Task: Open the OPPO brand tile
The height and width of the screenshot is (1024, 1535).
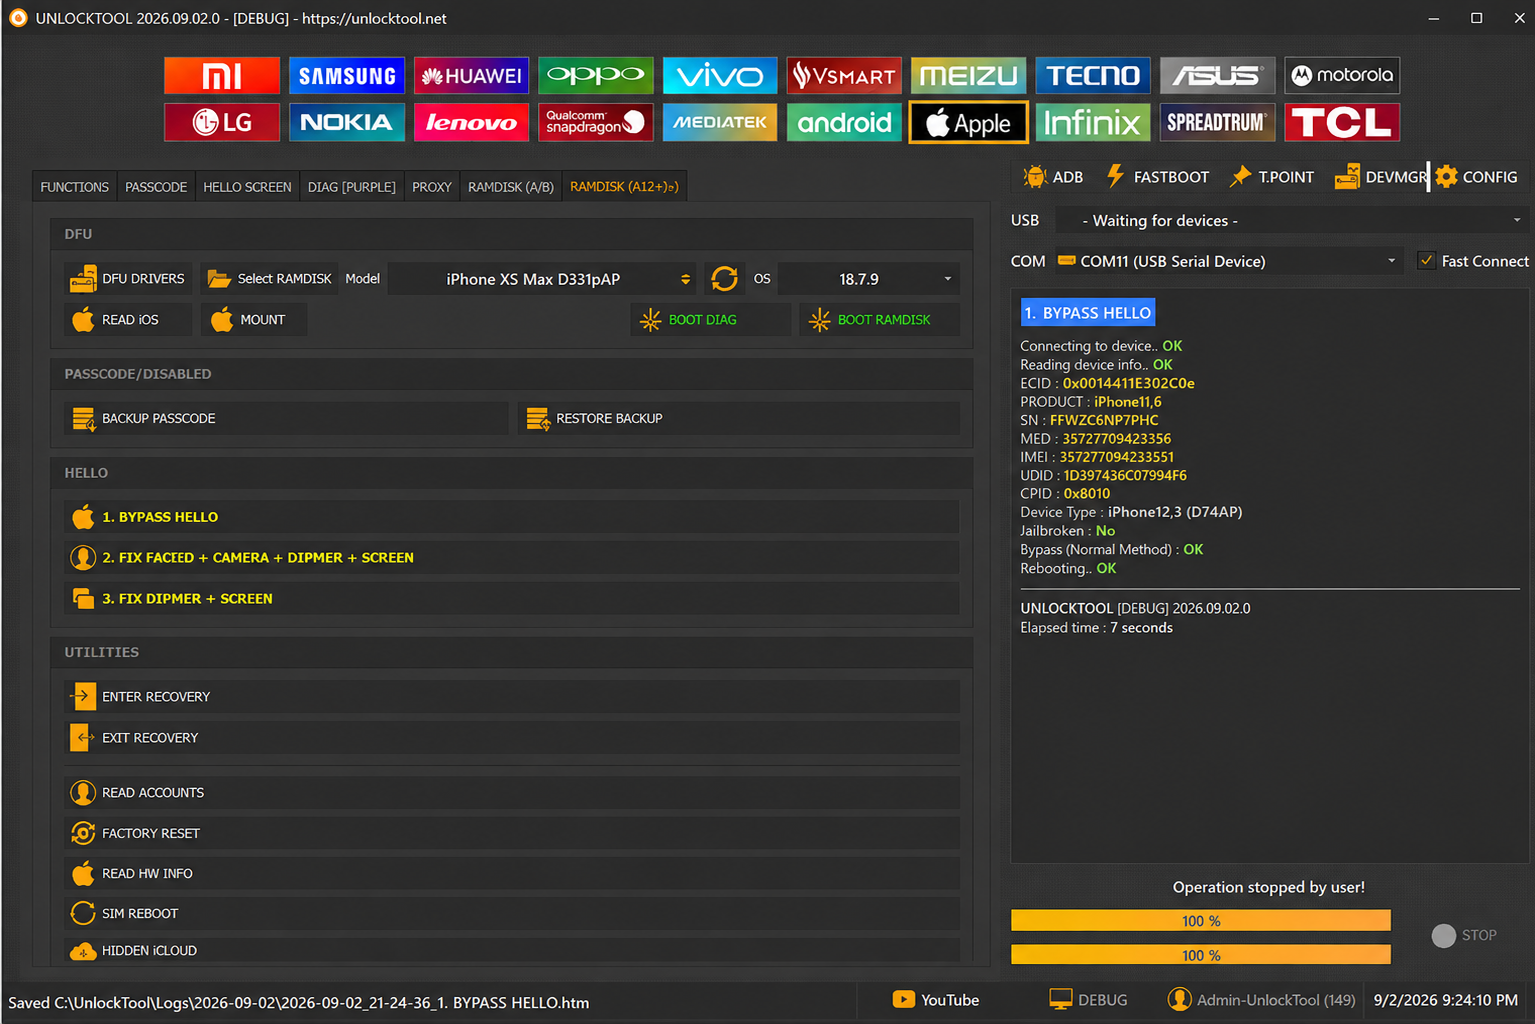Action: tap(595, 76)
